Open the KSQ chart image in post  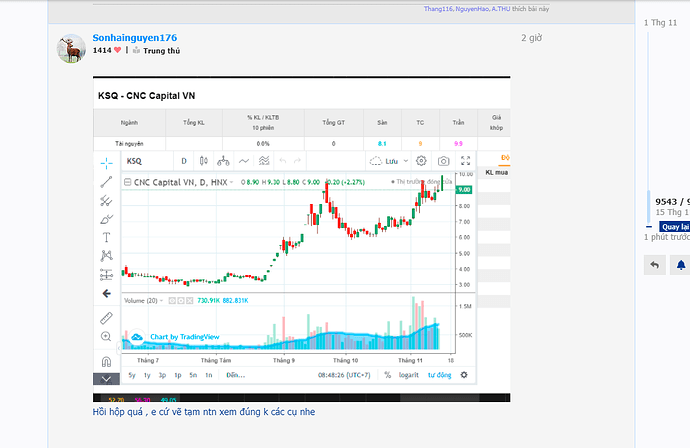(x=301, y=239)
